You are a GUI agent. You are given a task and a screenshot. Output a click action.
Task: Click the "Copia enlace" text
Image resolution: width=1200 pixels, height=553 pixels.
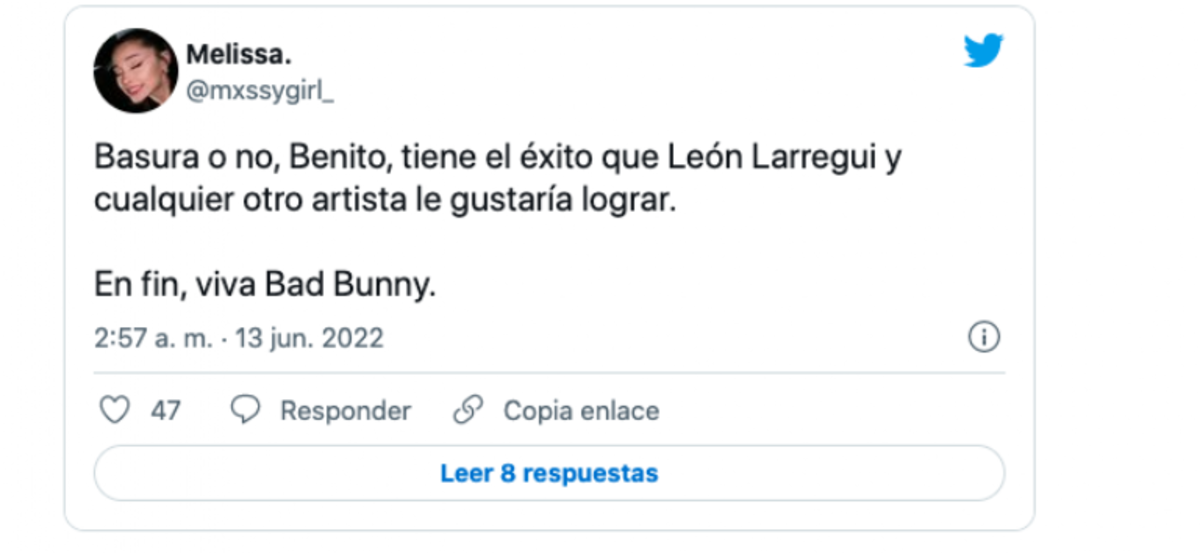coord(581,411)
